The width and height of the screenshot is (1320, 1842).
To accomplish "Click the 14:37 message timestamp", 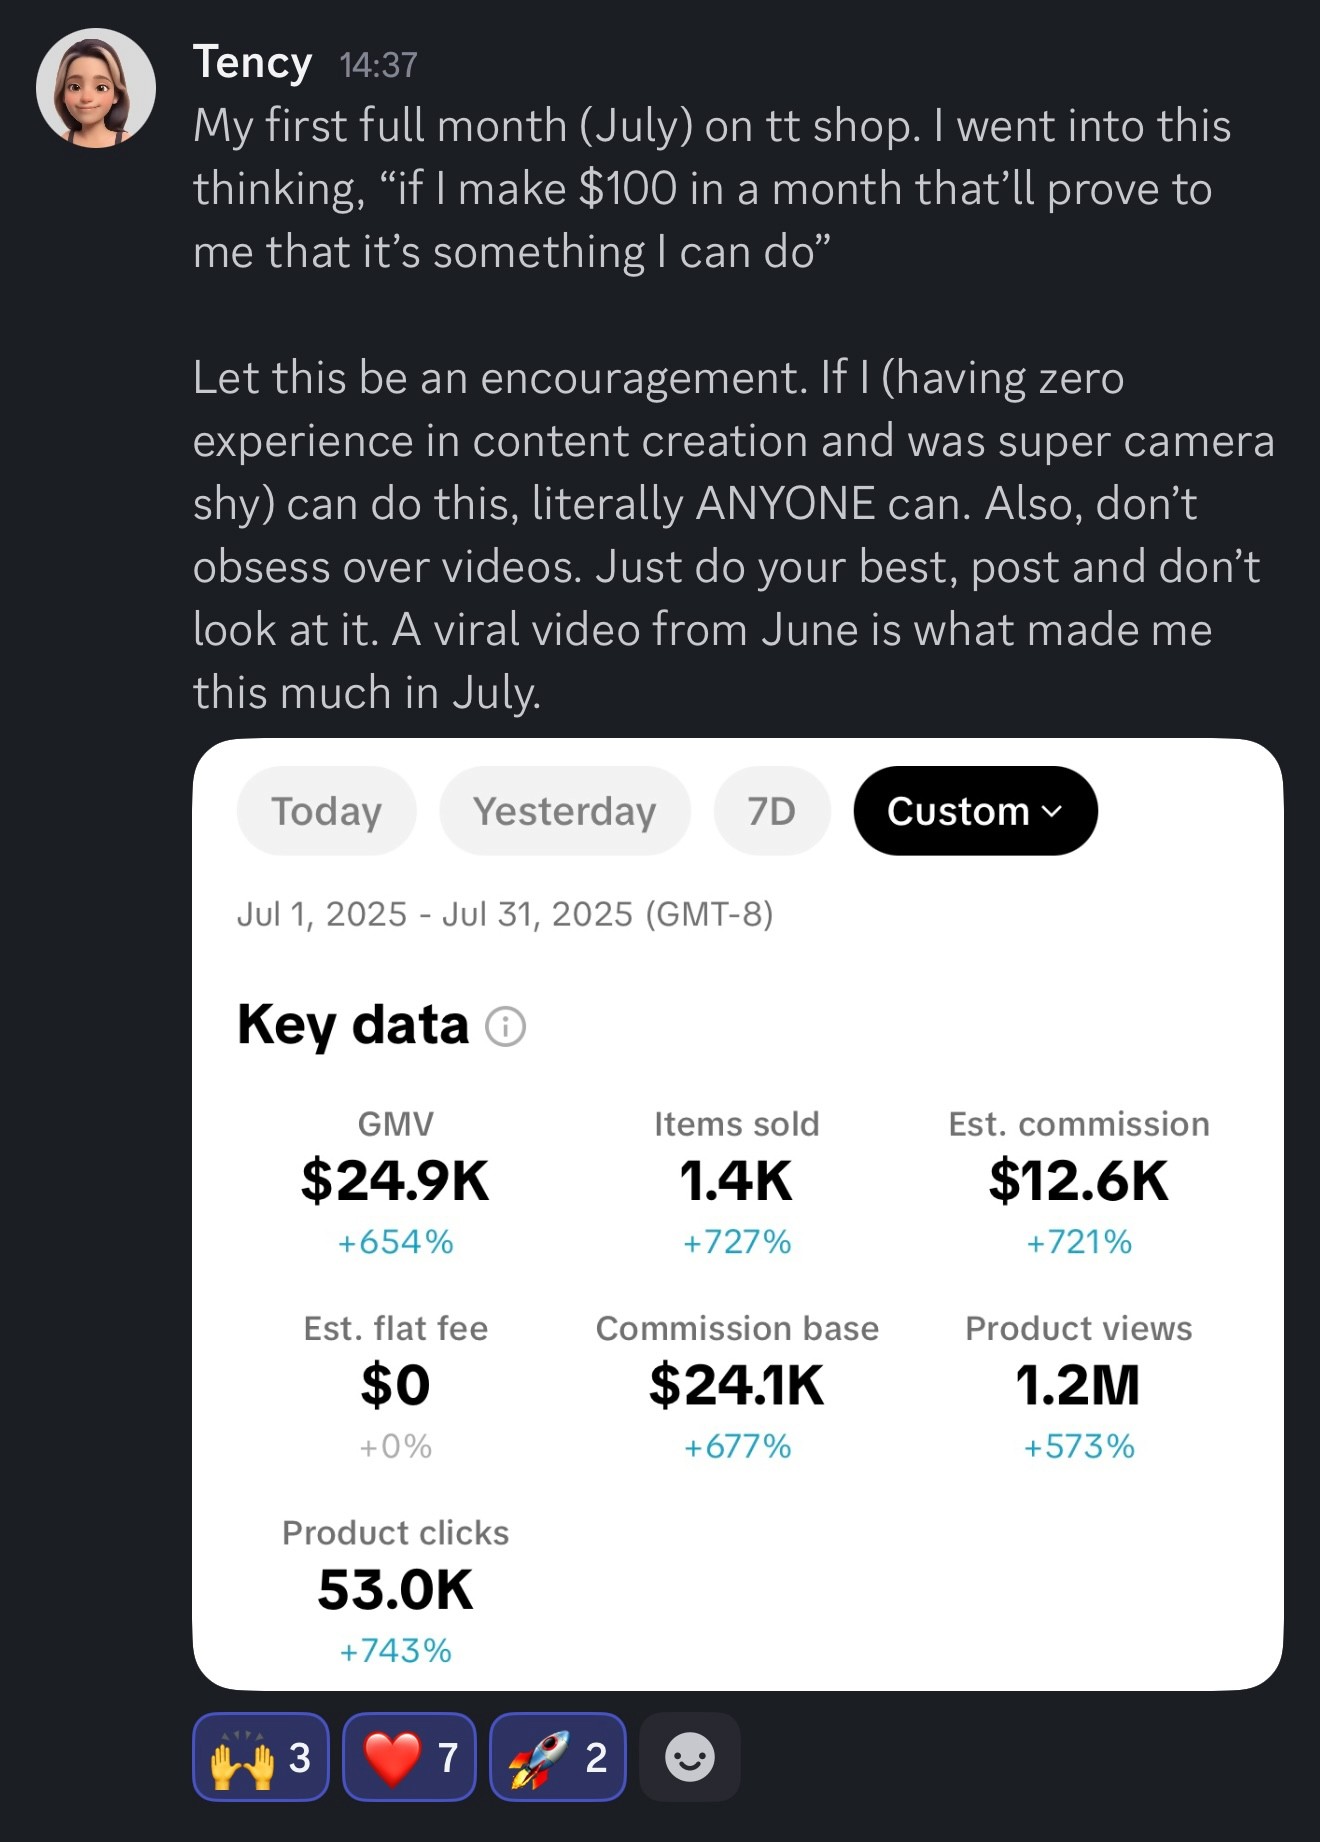I will 378,65.
